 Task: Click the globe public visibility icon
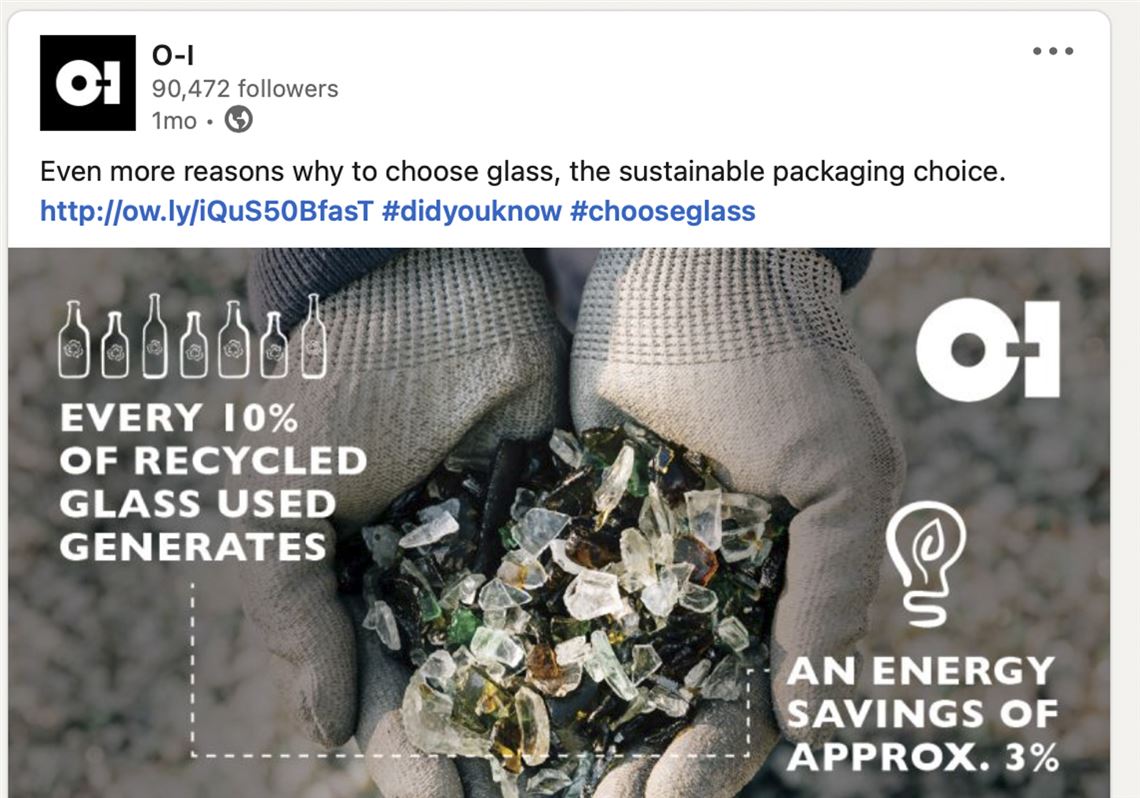click(x=239, y=120)
